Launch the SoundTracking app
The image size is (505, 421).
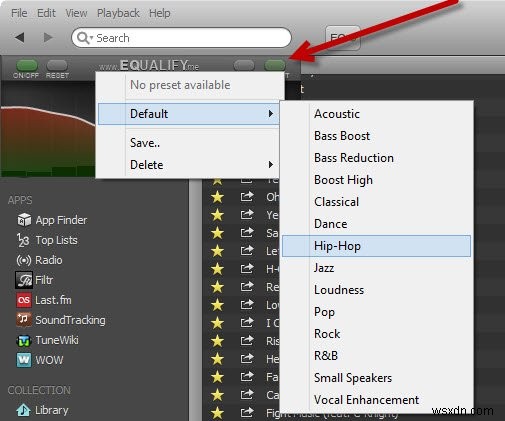(x=61, y=320)
